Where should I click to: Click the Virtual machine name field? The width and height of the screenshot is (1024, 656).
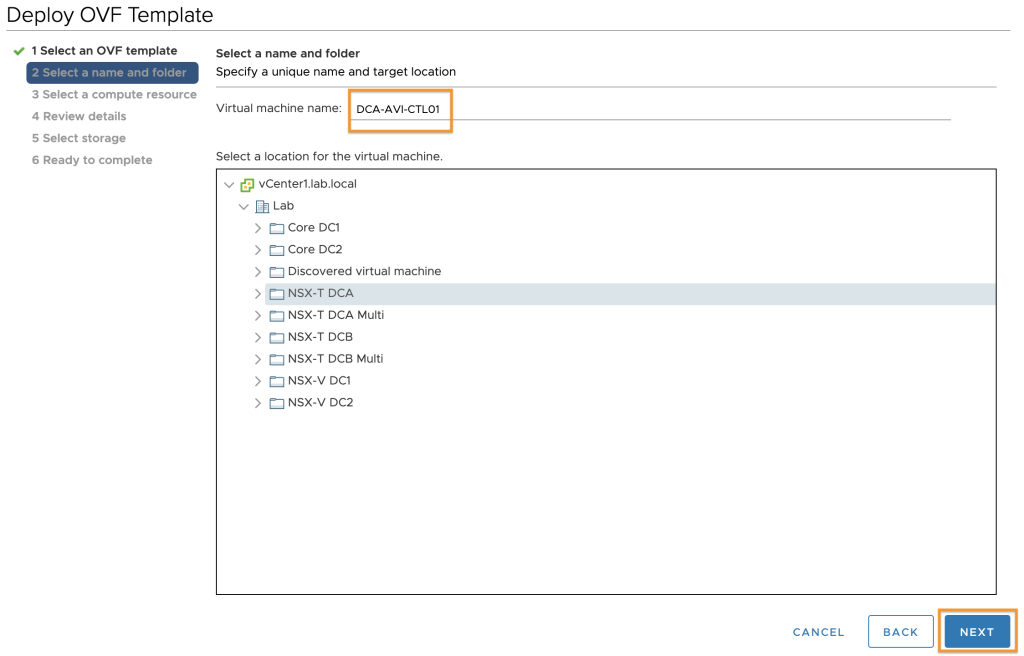649,109
